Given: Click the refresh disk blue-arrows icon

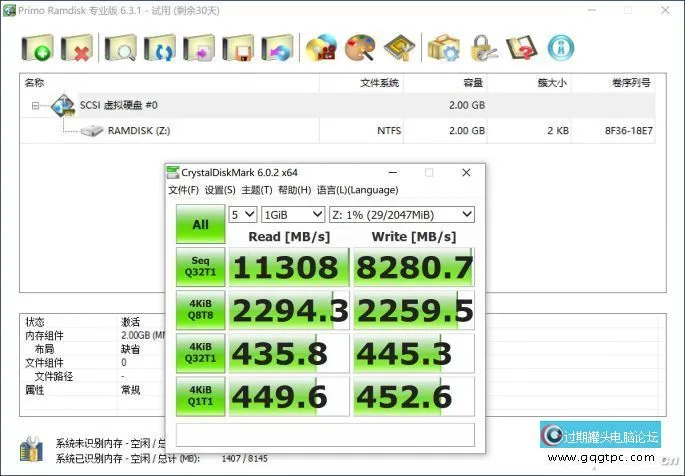Looking at the screenshot, I should tap(160, 48).
